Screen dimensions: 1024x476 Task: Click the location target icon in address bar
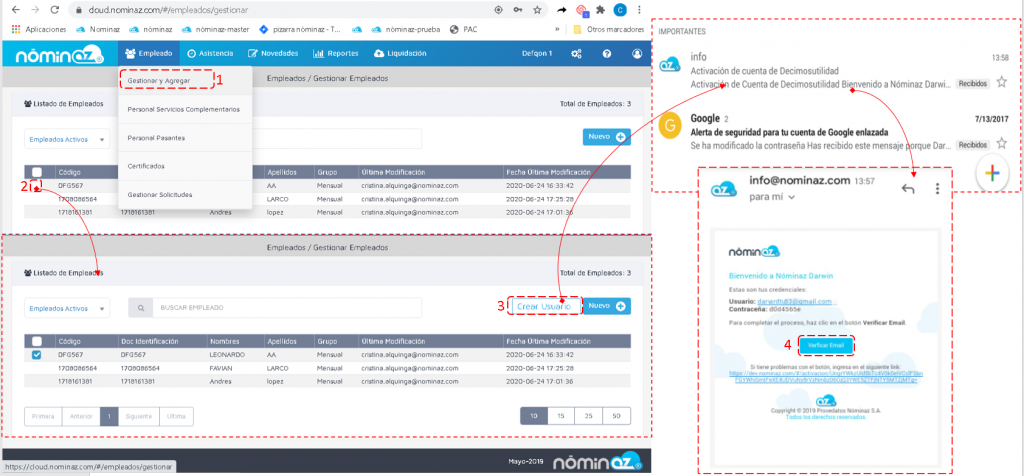(x=499, y=10)
